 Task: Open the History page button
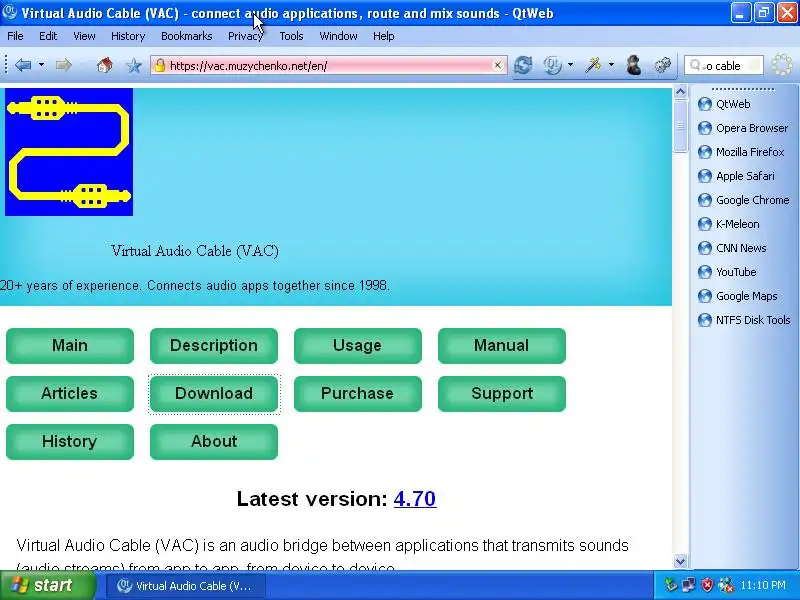[70, 442]
